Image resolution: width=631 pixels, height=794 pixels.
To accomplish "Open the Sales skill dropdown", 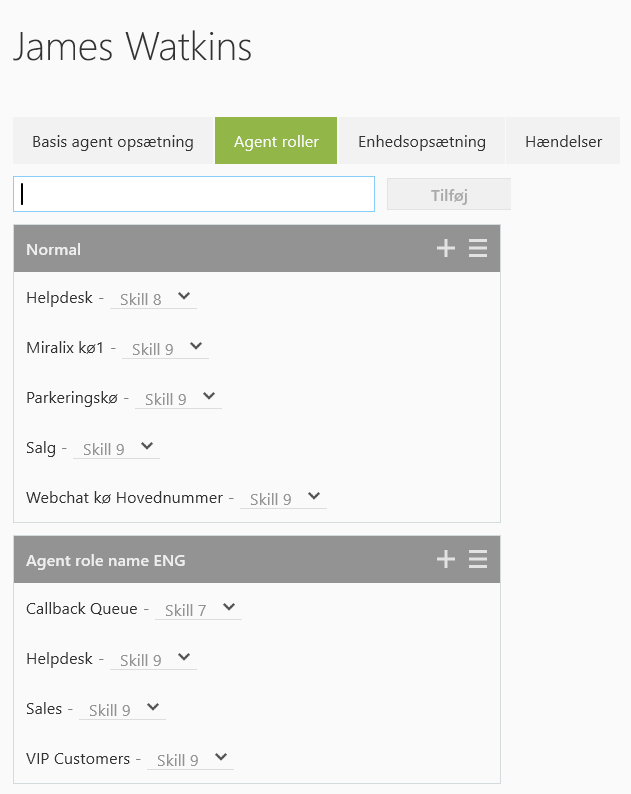I will pyautogui.click(x=122, y=709).
